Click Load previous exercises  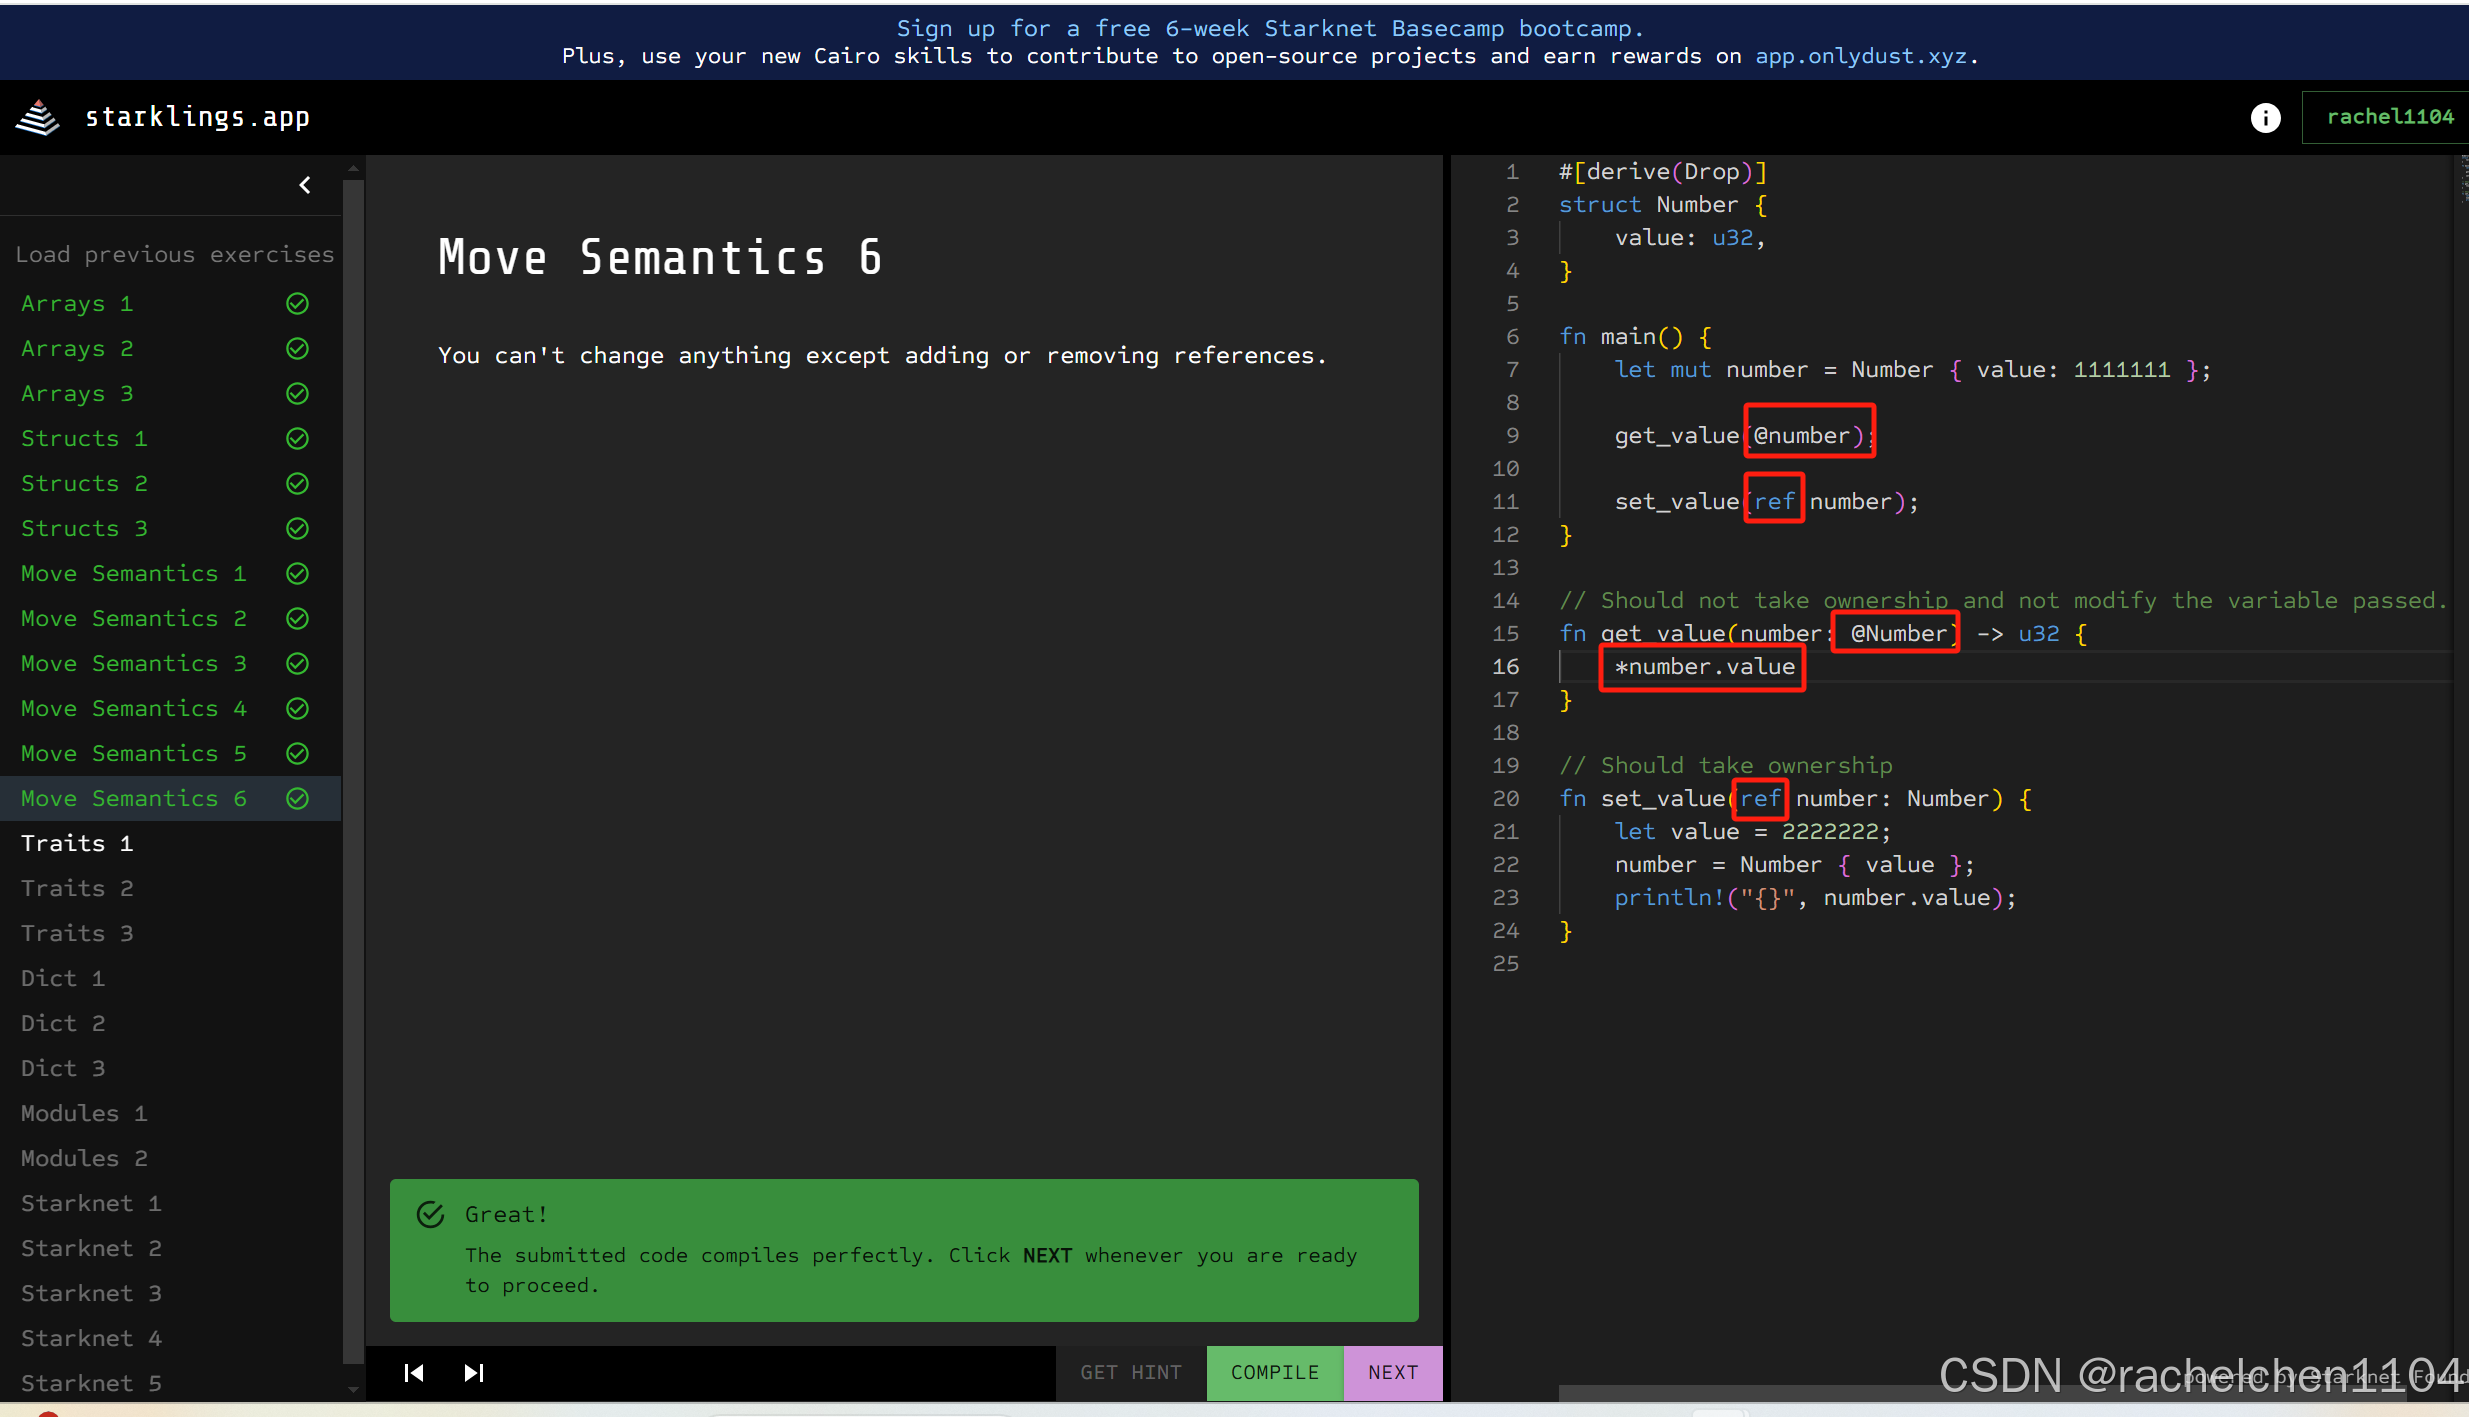(174, 254)
